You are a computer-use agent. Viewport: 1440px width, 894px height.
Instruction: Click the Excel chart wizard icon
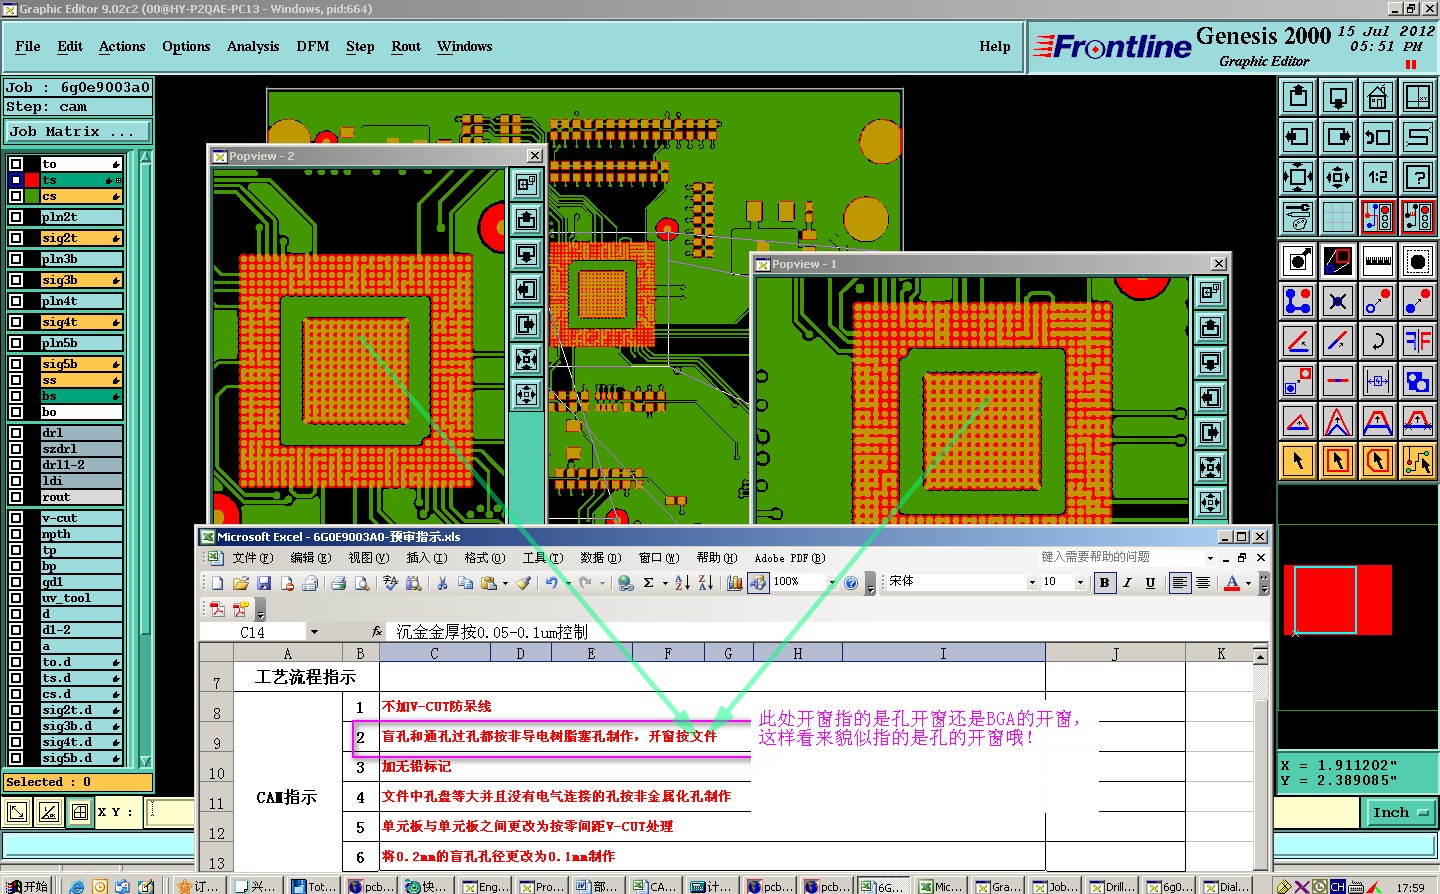(x=735, y=583)
